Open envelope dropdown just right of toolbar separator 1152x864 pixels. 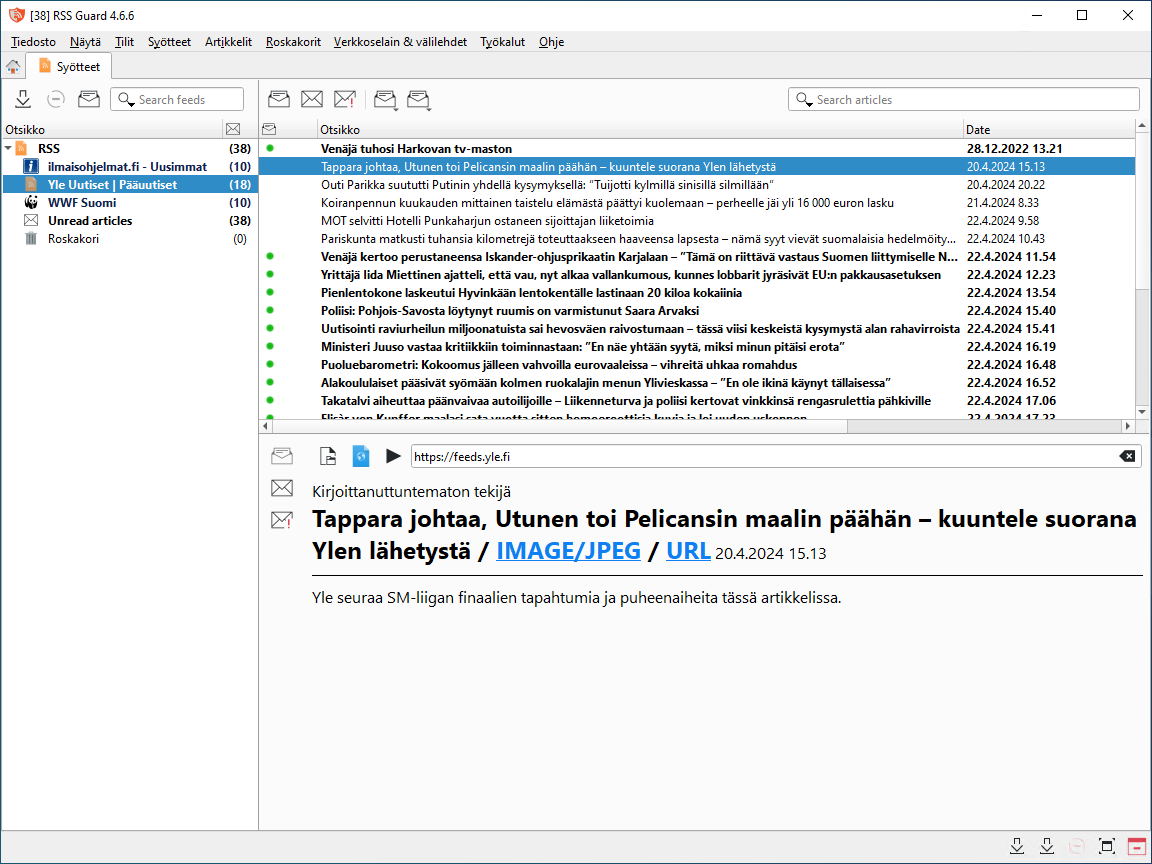click(x=385, y=100)
